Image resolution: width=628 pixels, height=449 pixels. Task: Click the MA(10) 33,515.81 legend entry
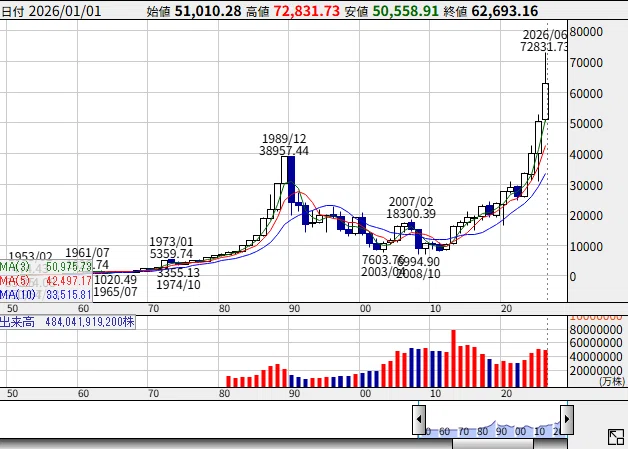click(46, 295)
